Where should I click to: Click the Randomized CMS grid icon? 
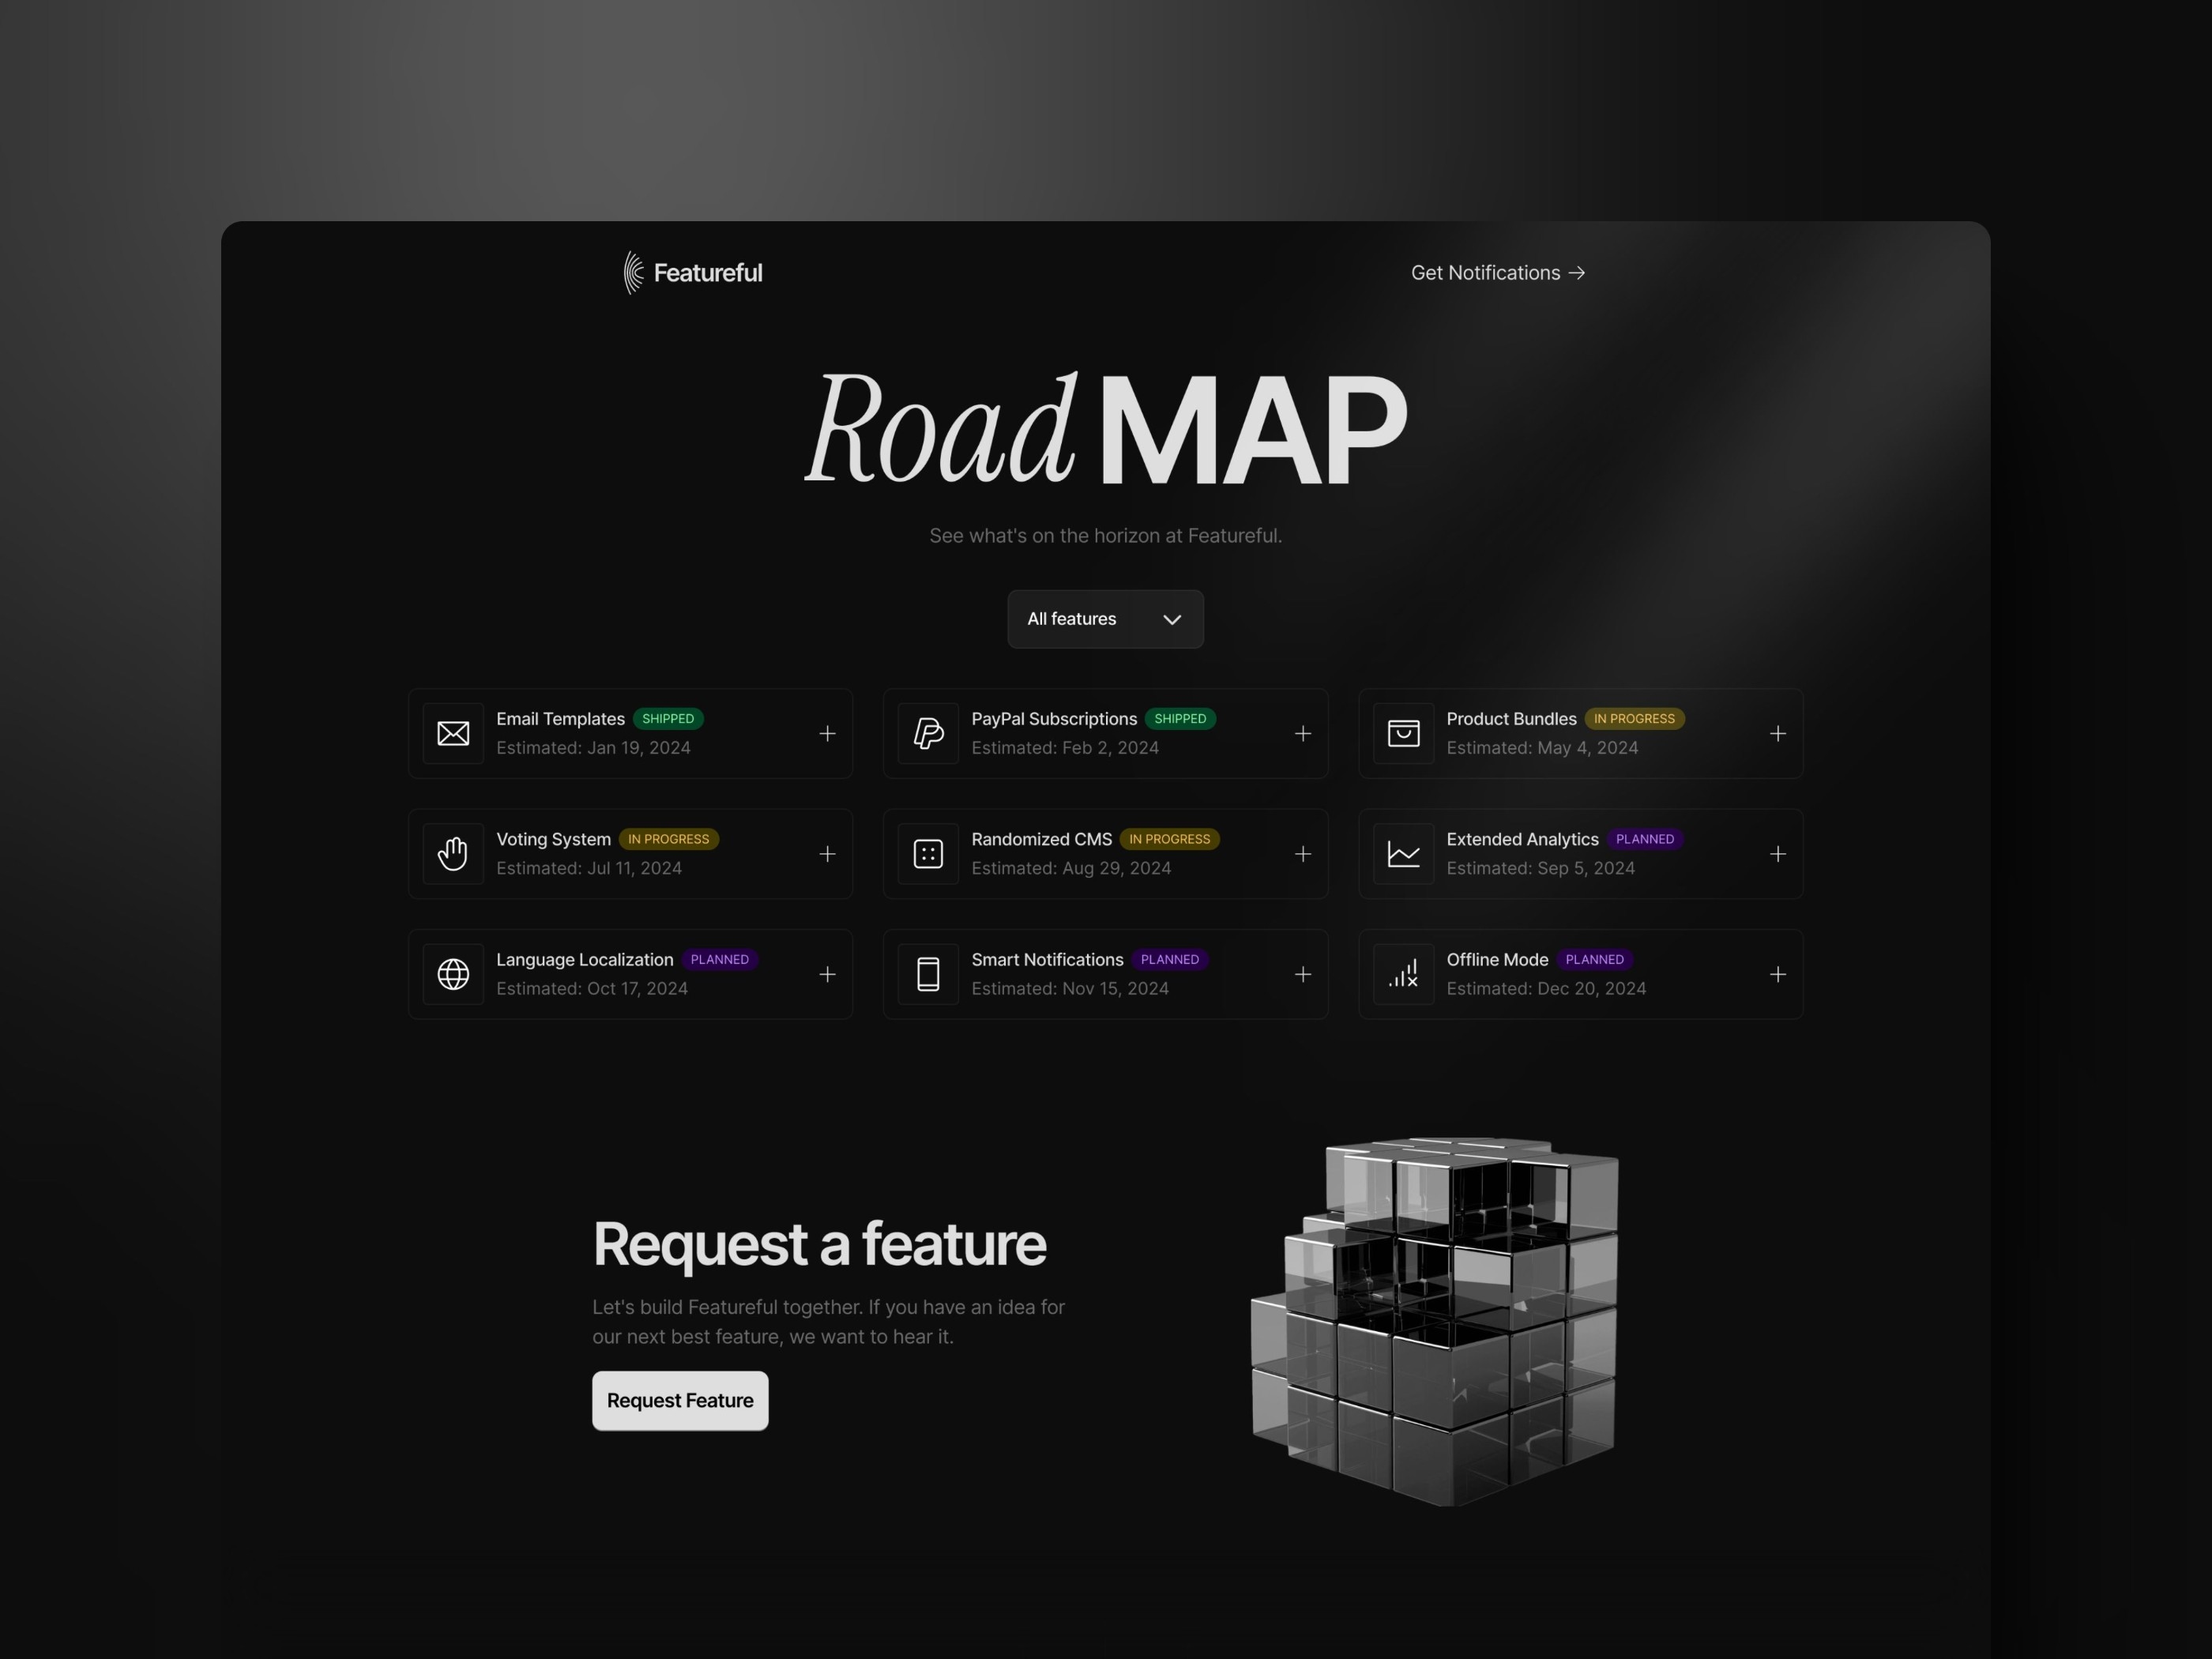coord(928,852)
